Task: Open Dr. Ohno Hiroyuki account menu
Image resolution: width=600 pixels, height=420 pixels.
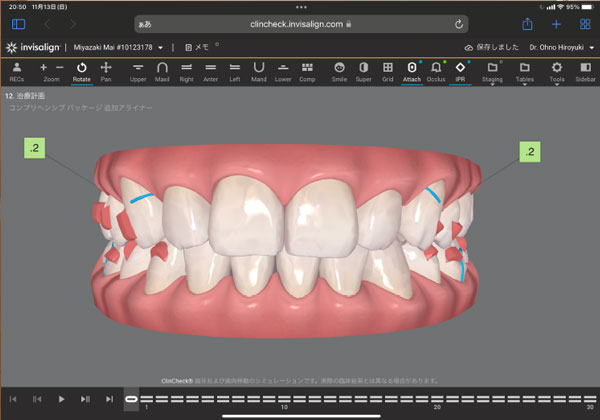Action: [561, 47]
